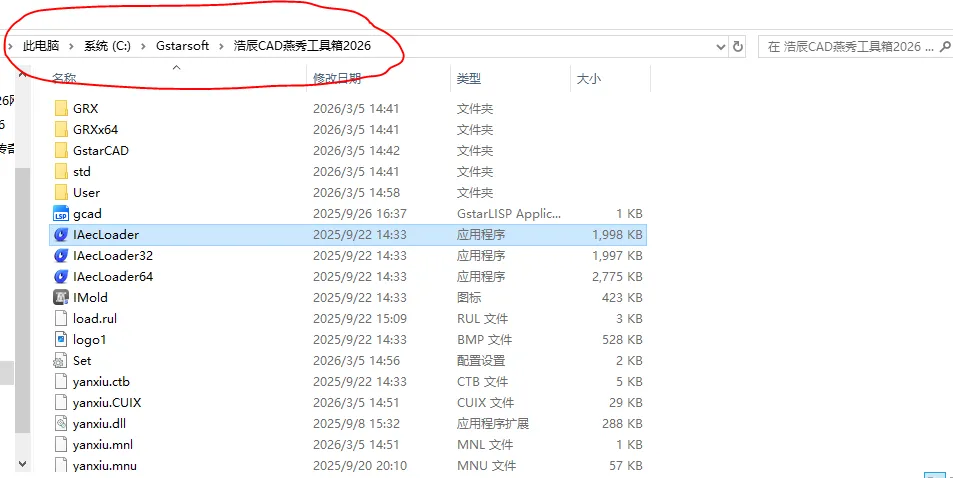Click the GstarCAD folder name

pos(101,150)
